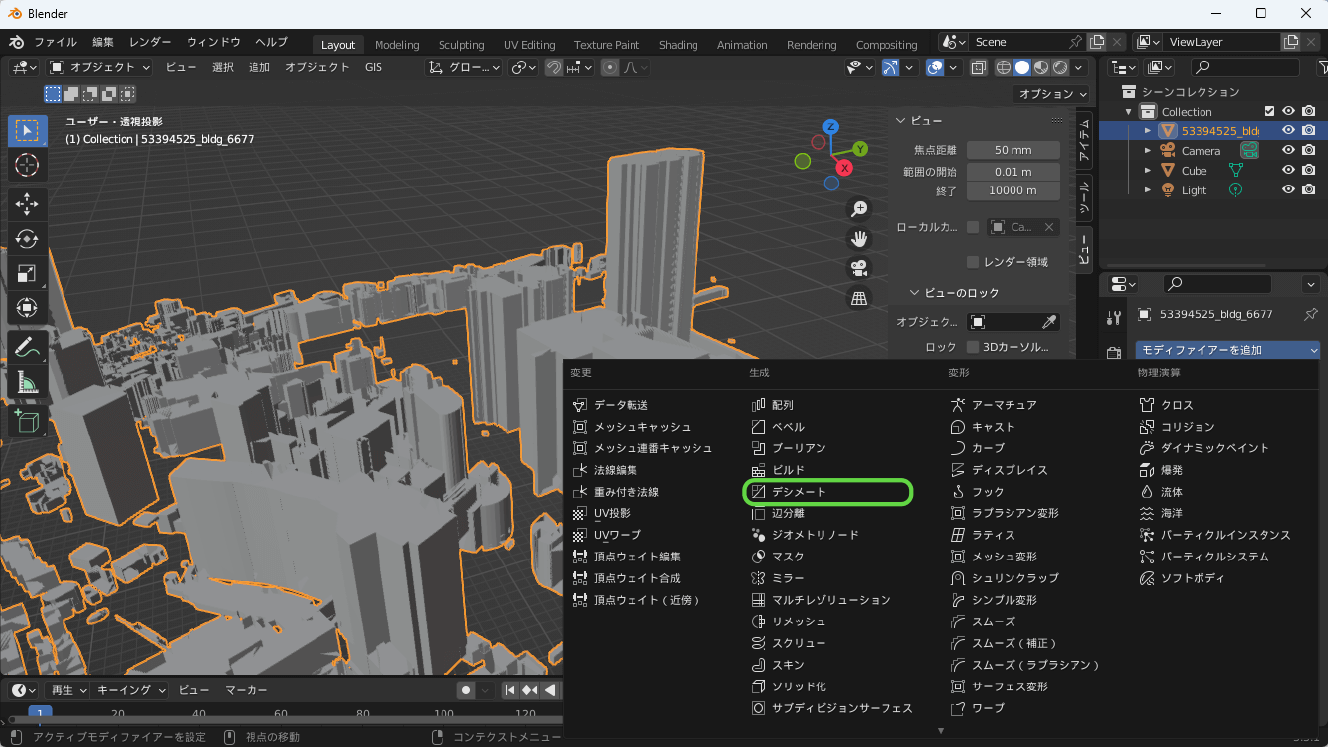Open the アイテム sidebar tab

pyautogui.click(x=1084, y=142)
